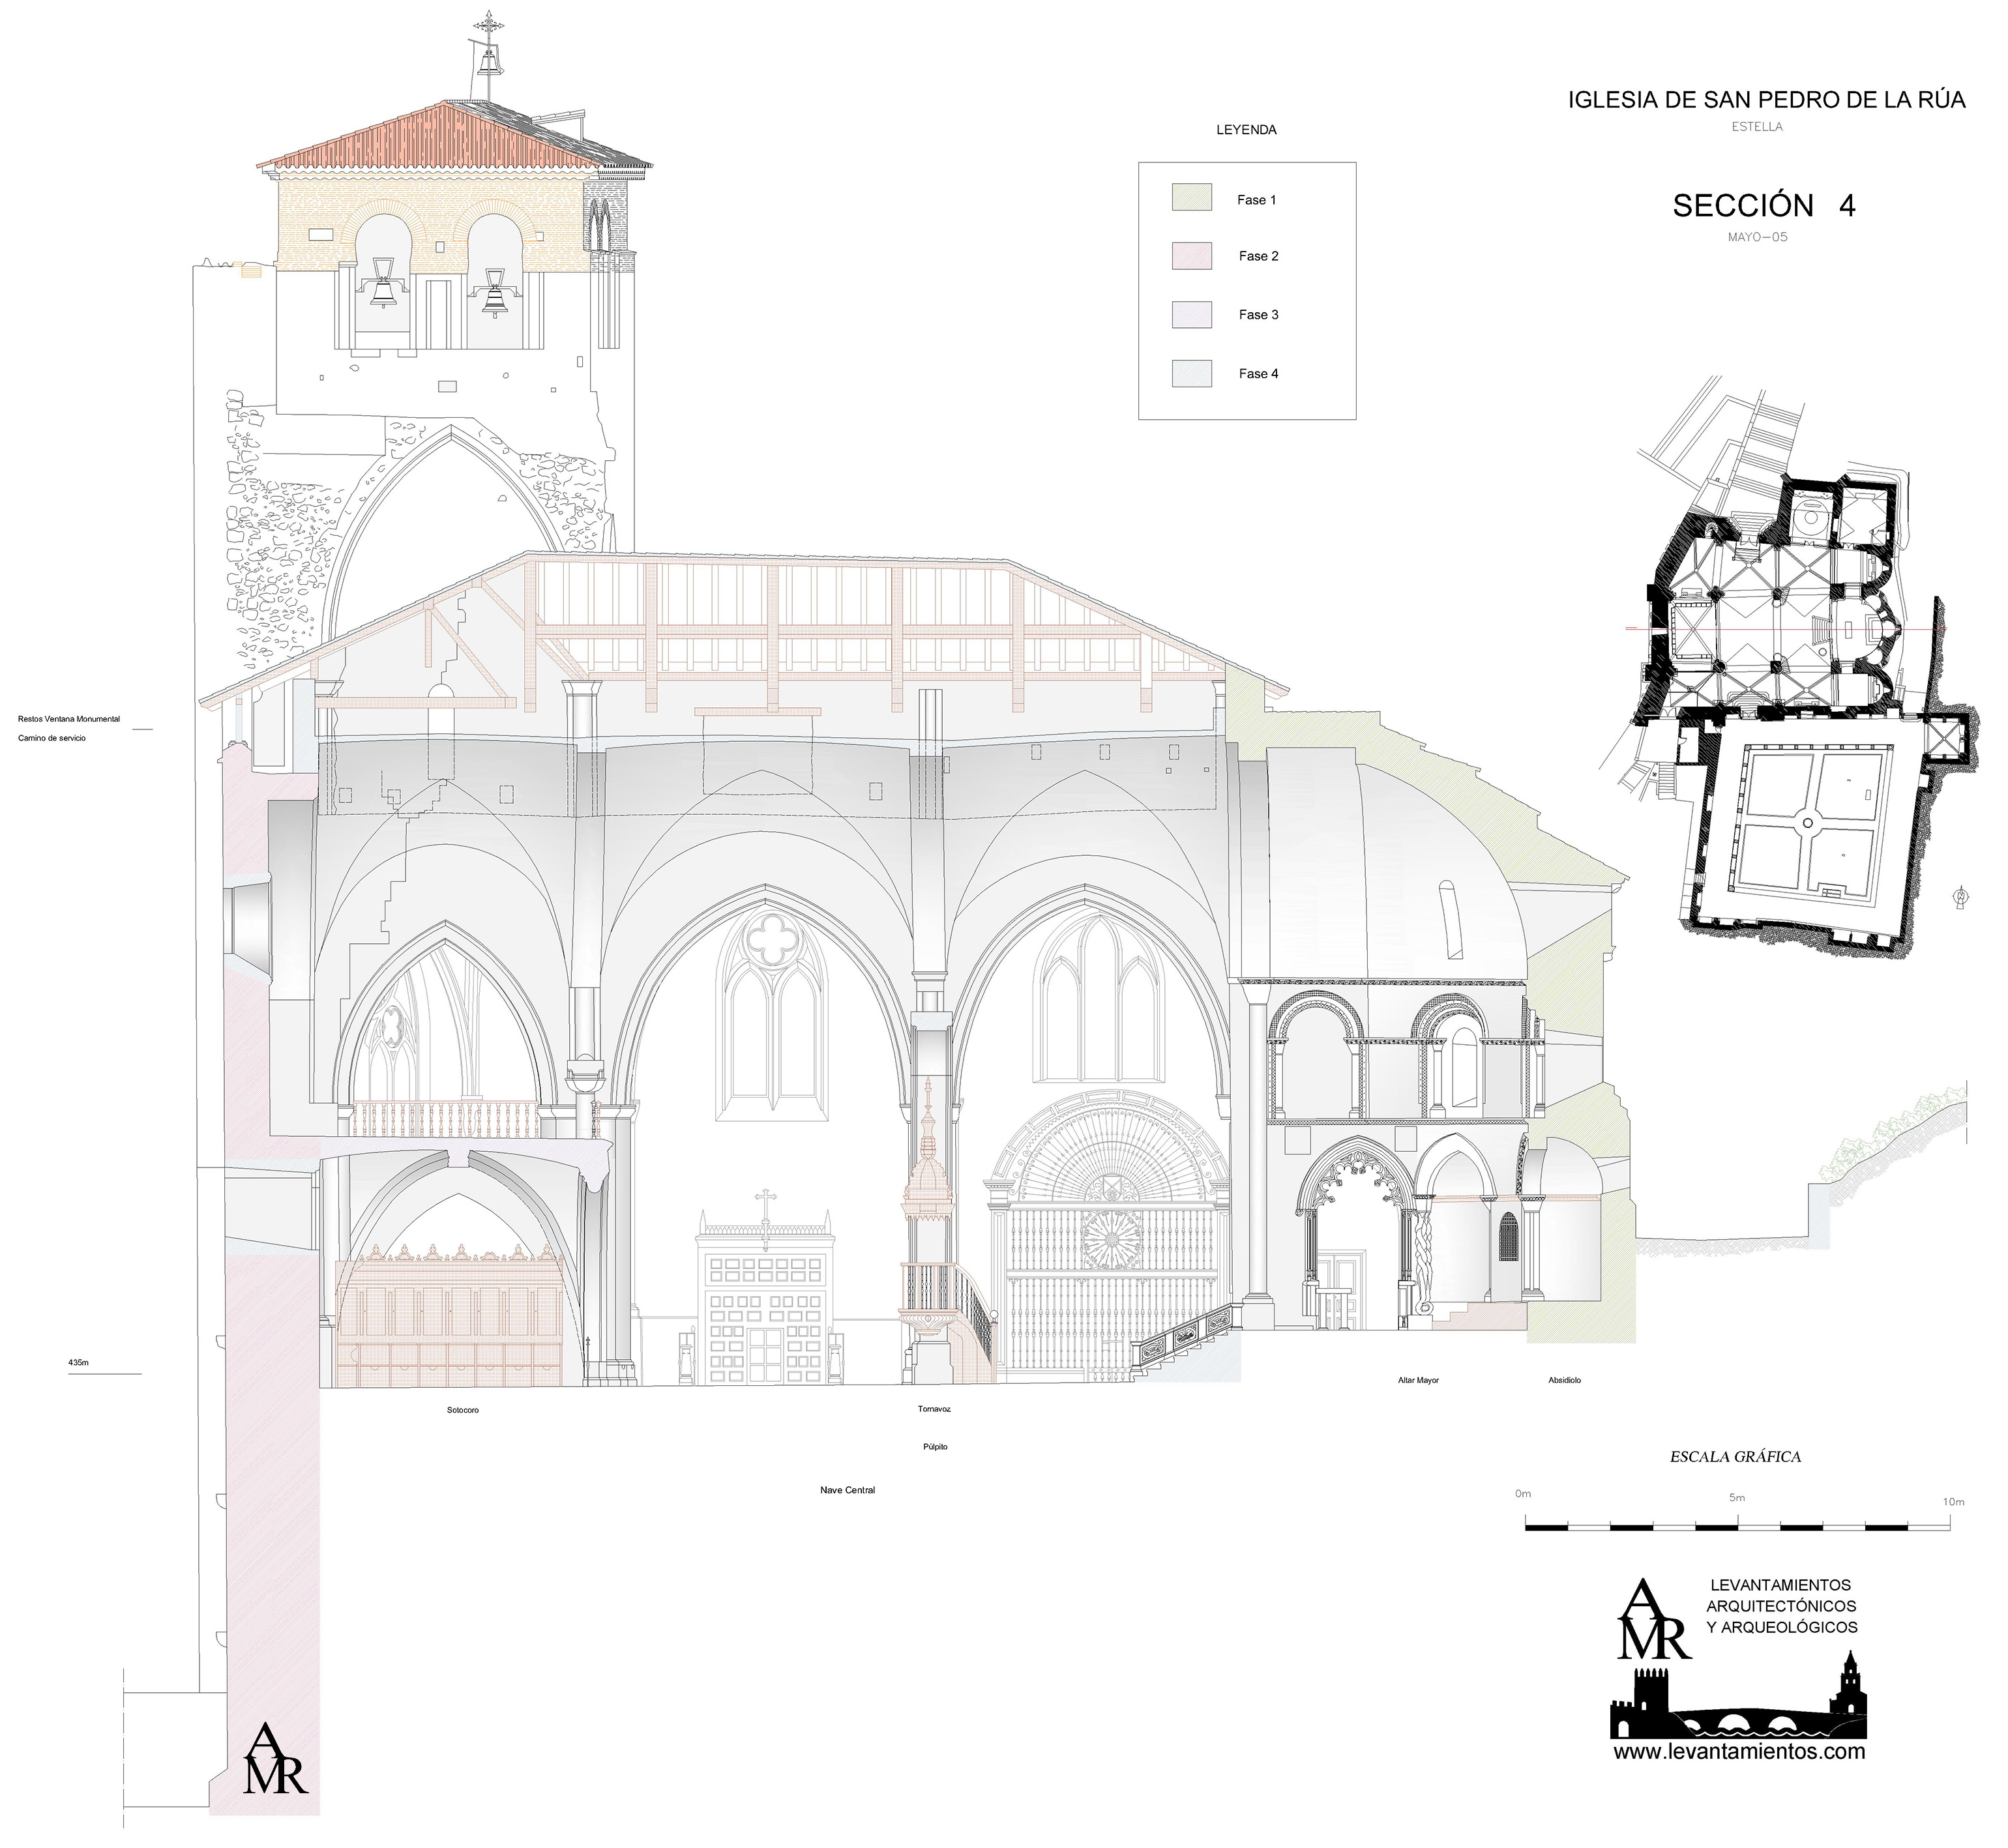Click the Fase 1 green legend swatch

point(1191,197)
